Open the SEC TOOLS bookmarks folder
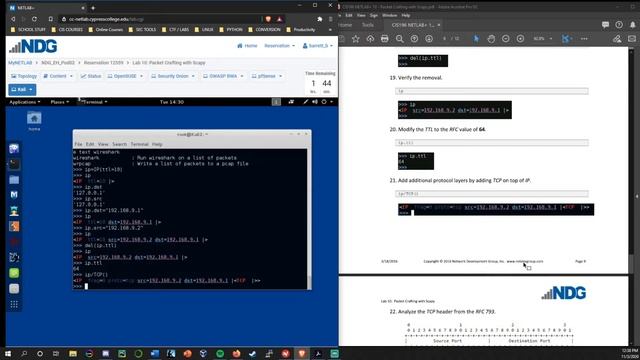Image resolution: width=640 pixels, height=360 pixels. point(142,30)
